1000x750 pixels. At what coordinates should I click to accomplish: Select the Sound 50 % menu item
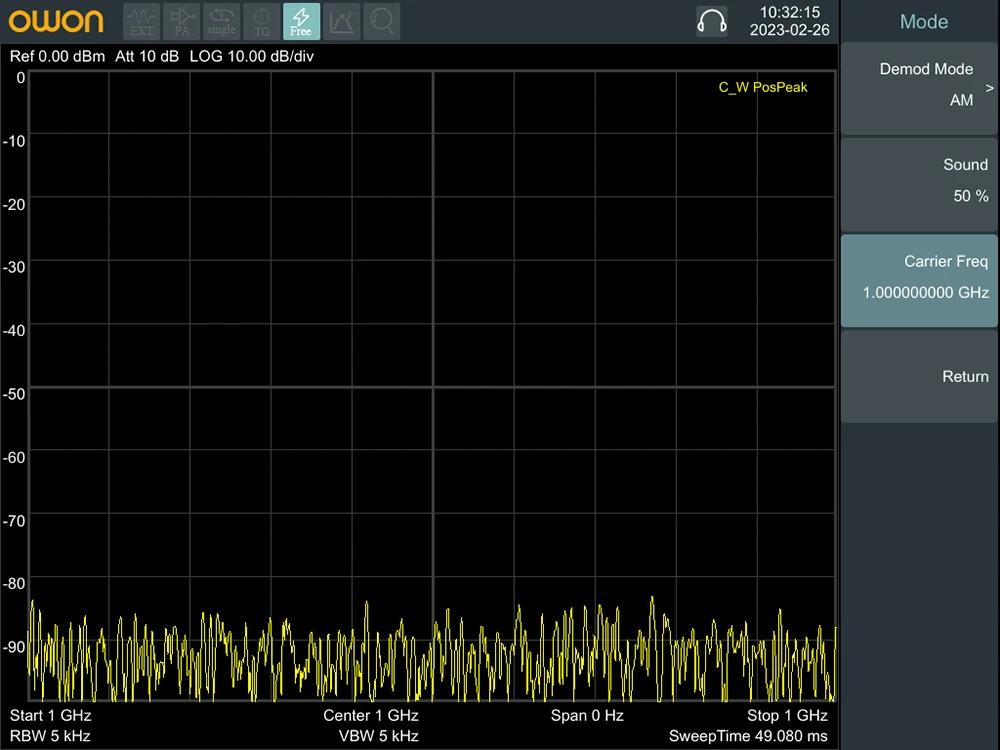tap(919, 181)
